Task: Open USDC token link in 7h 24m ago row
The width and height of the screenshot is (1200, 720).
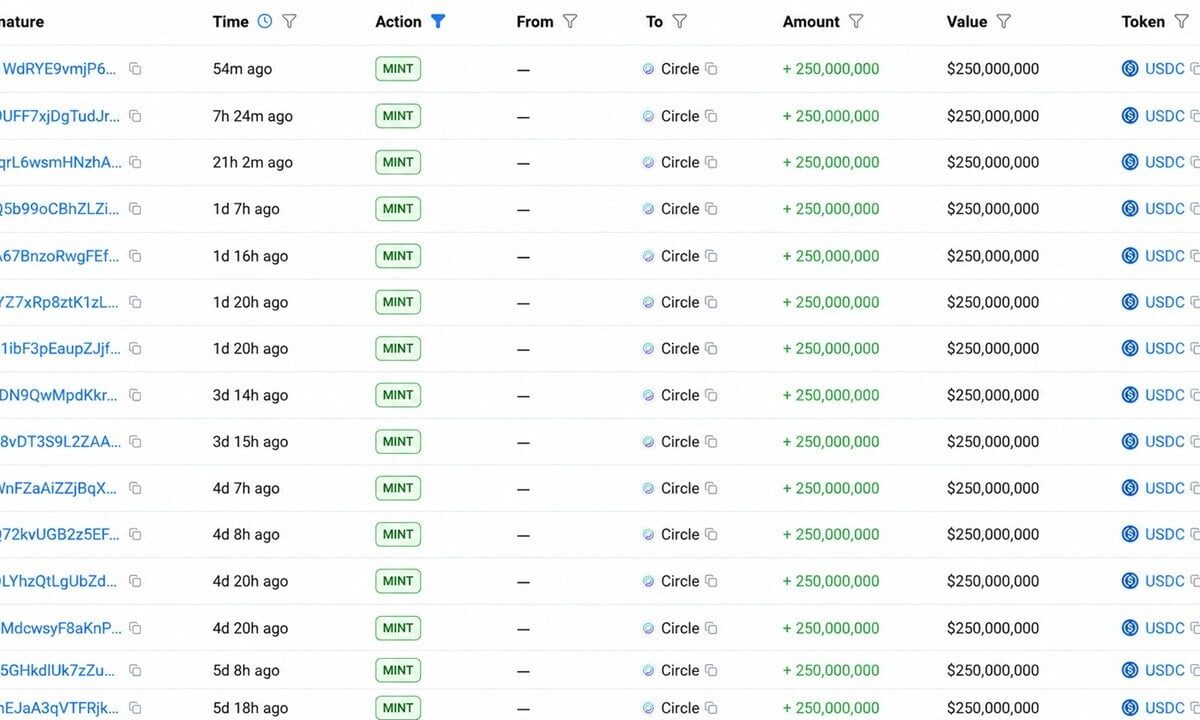Action: [x=1165, y=116]
